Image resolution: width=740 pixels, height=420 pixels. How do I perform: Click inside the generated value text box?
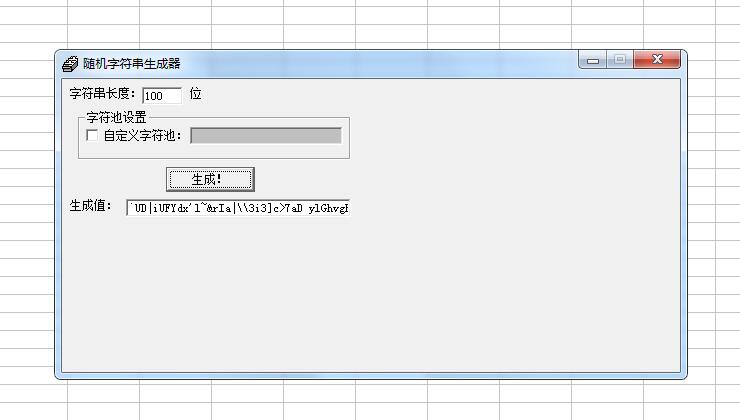pyautogui.click(x=238, y=208)
